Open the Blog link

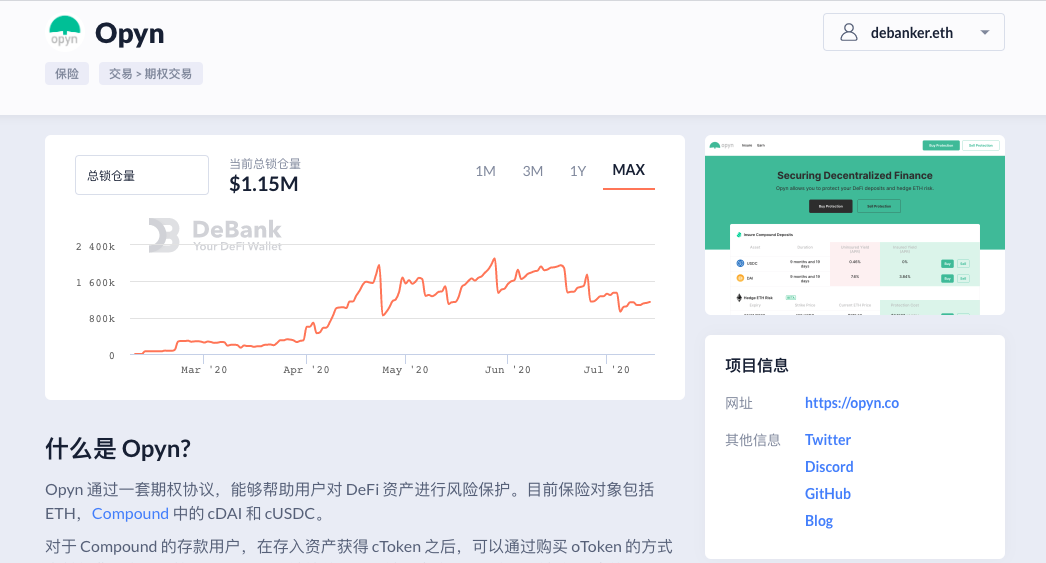click(x=819, y=521)
